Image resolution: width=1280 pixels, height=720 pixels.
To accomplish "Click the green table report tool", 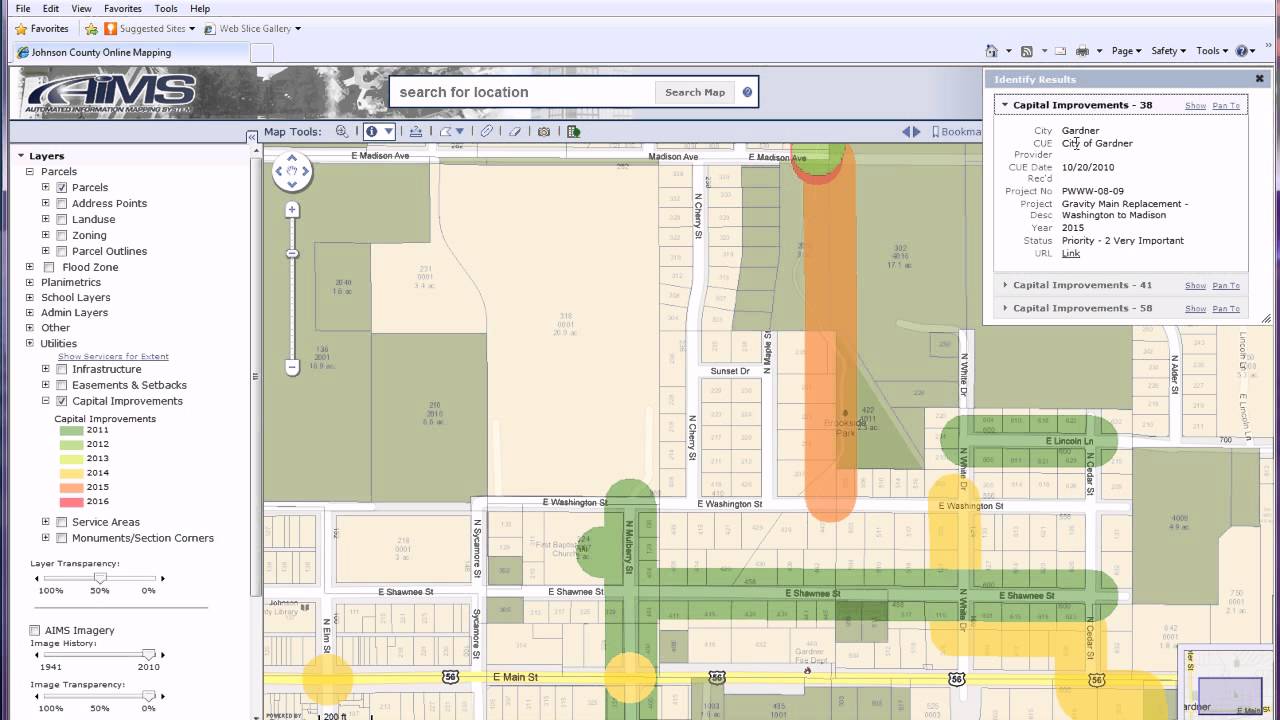I will point(573,131).
